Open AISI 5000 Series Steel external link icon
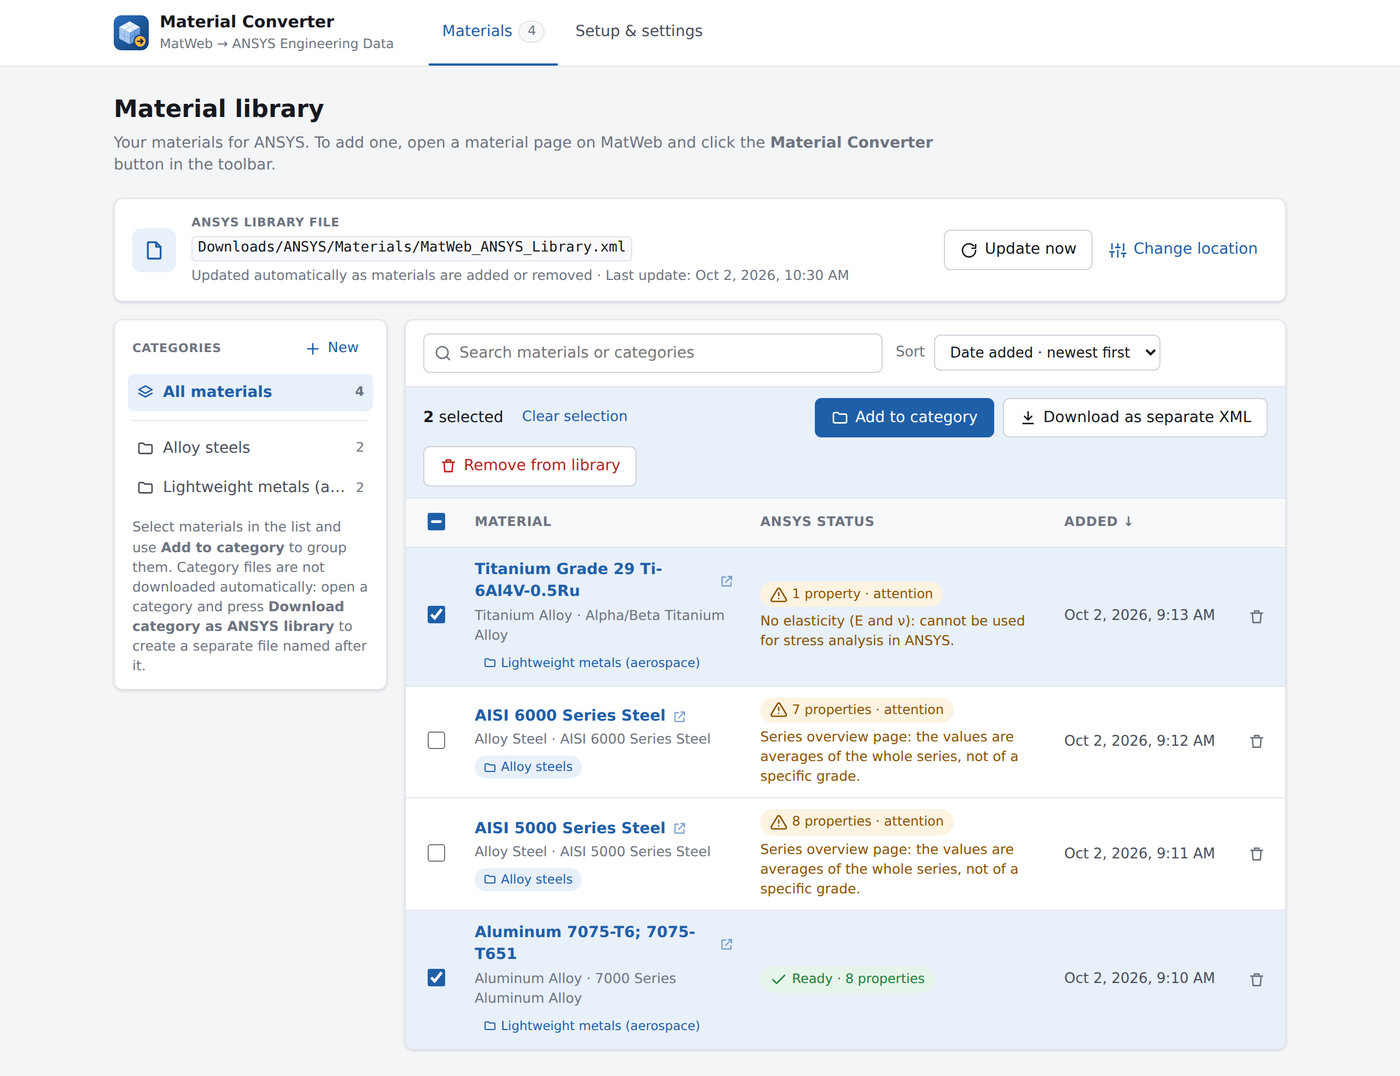 (x=680, y=828)
